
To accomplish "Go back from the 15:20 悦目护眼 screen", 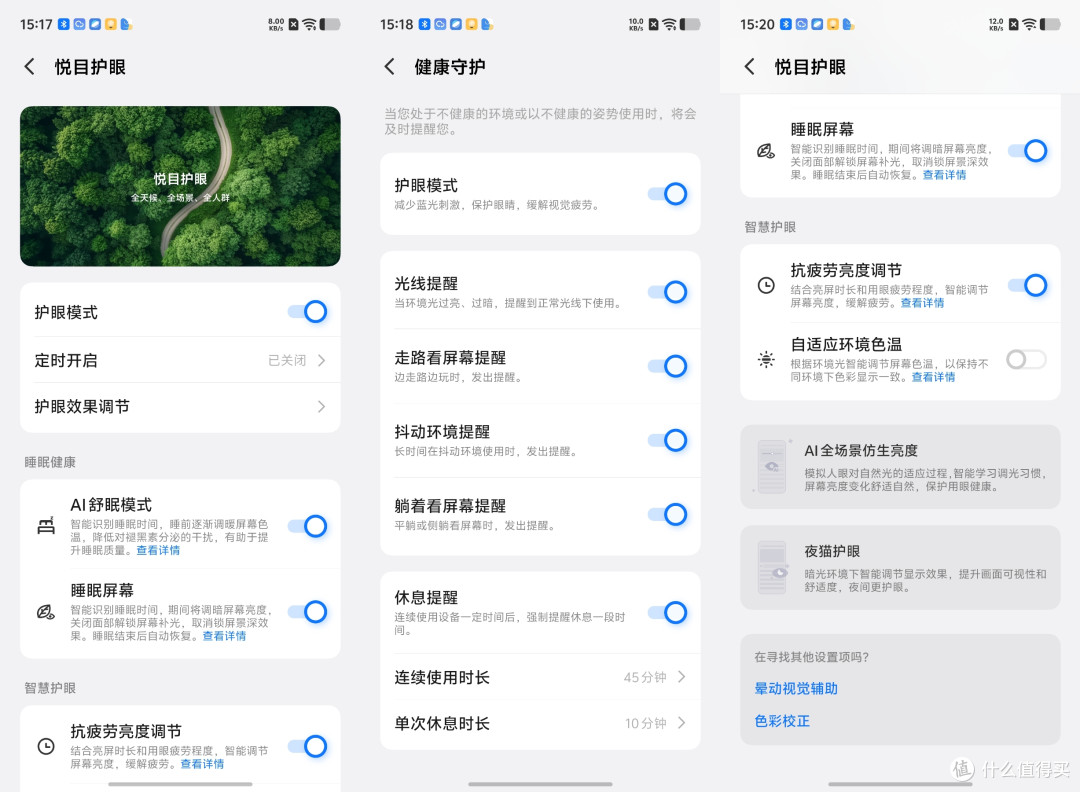I will [x=749, y=67].
